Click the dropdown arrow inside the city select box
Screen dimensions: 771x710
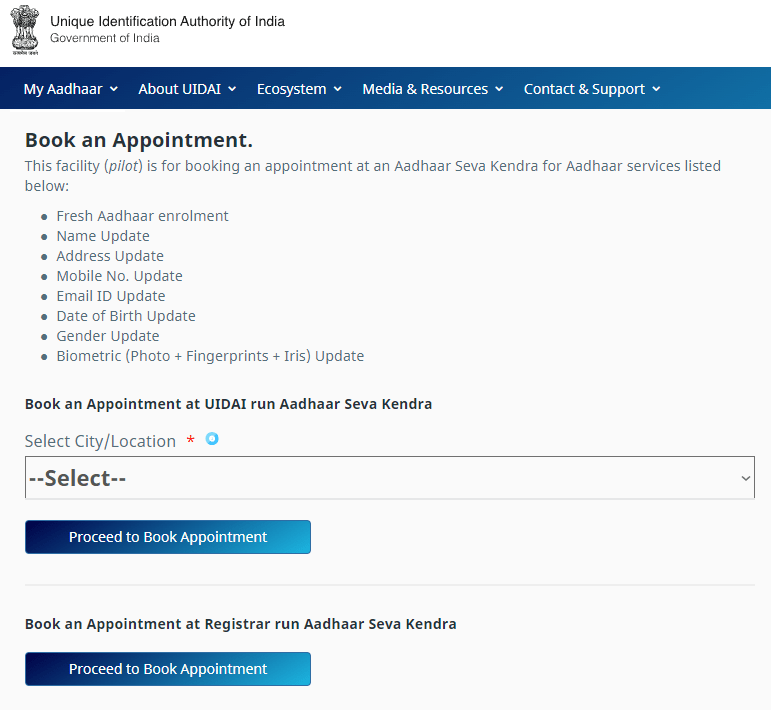(745, 478)
